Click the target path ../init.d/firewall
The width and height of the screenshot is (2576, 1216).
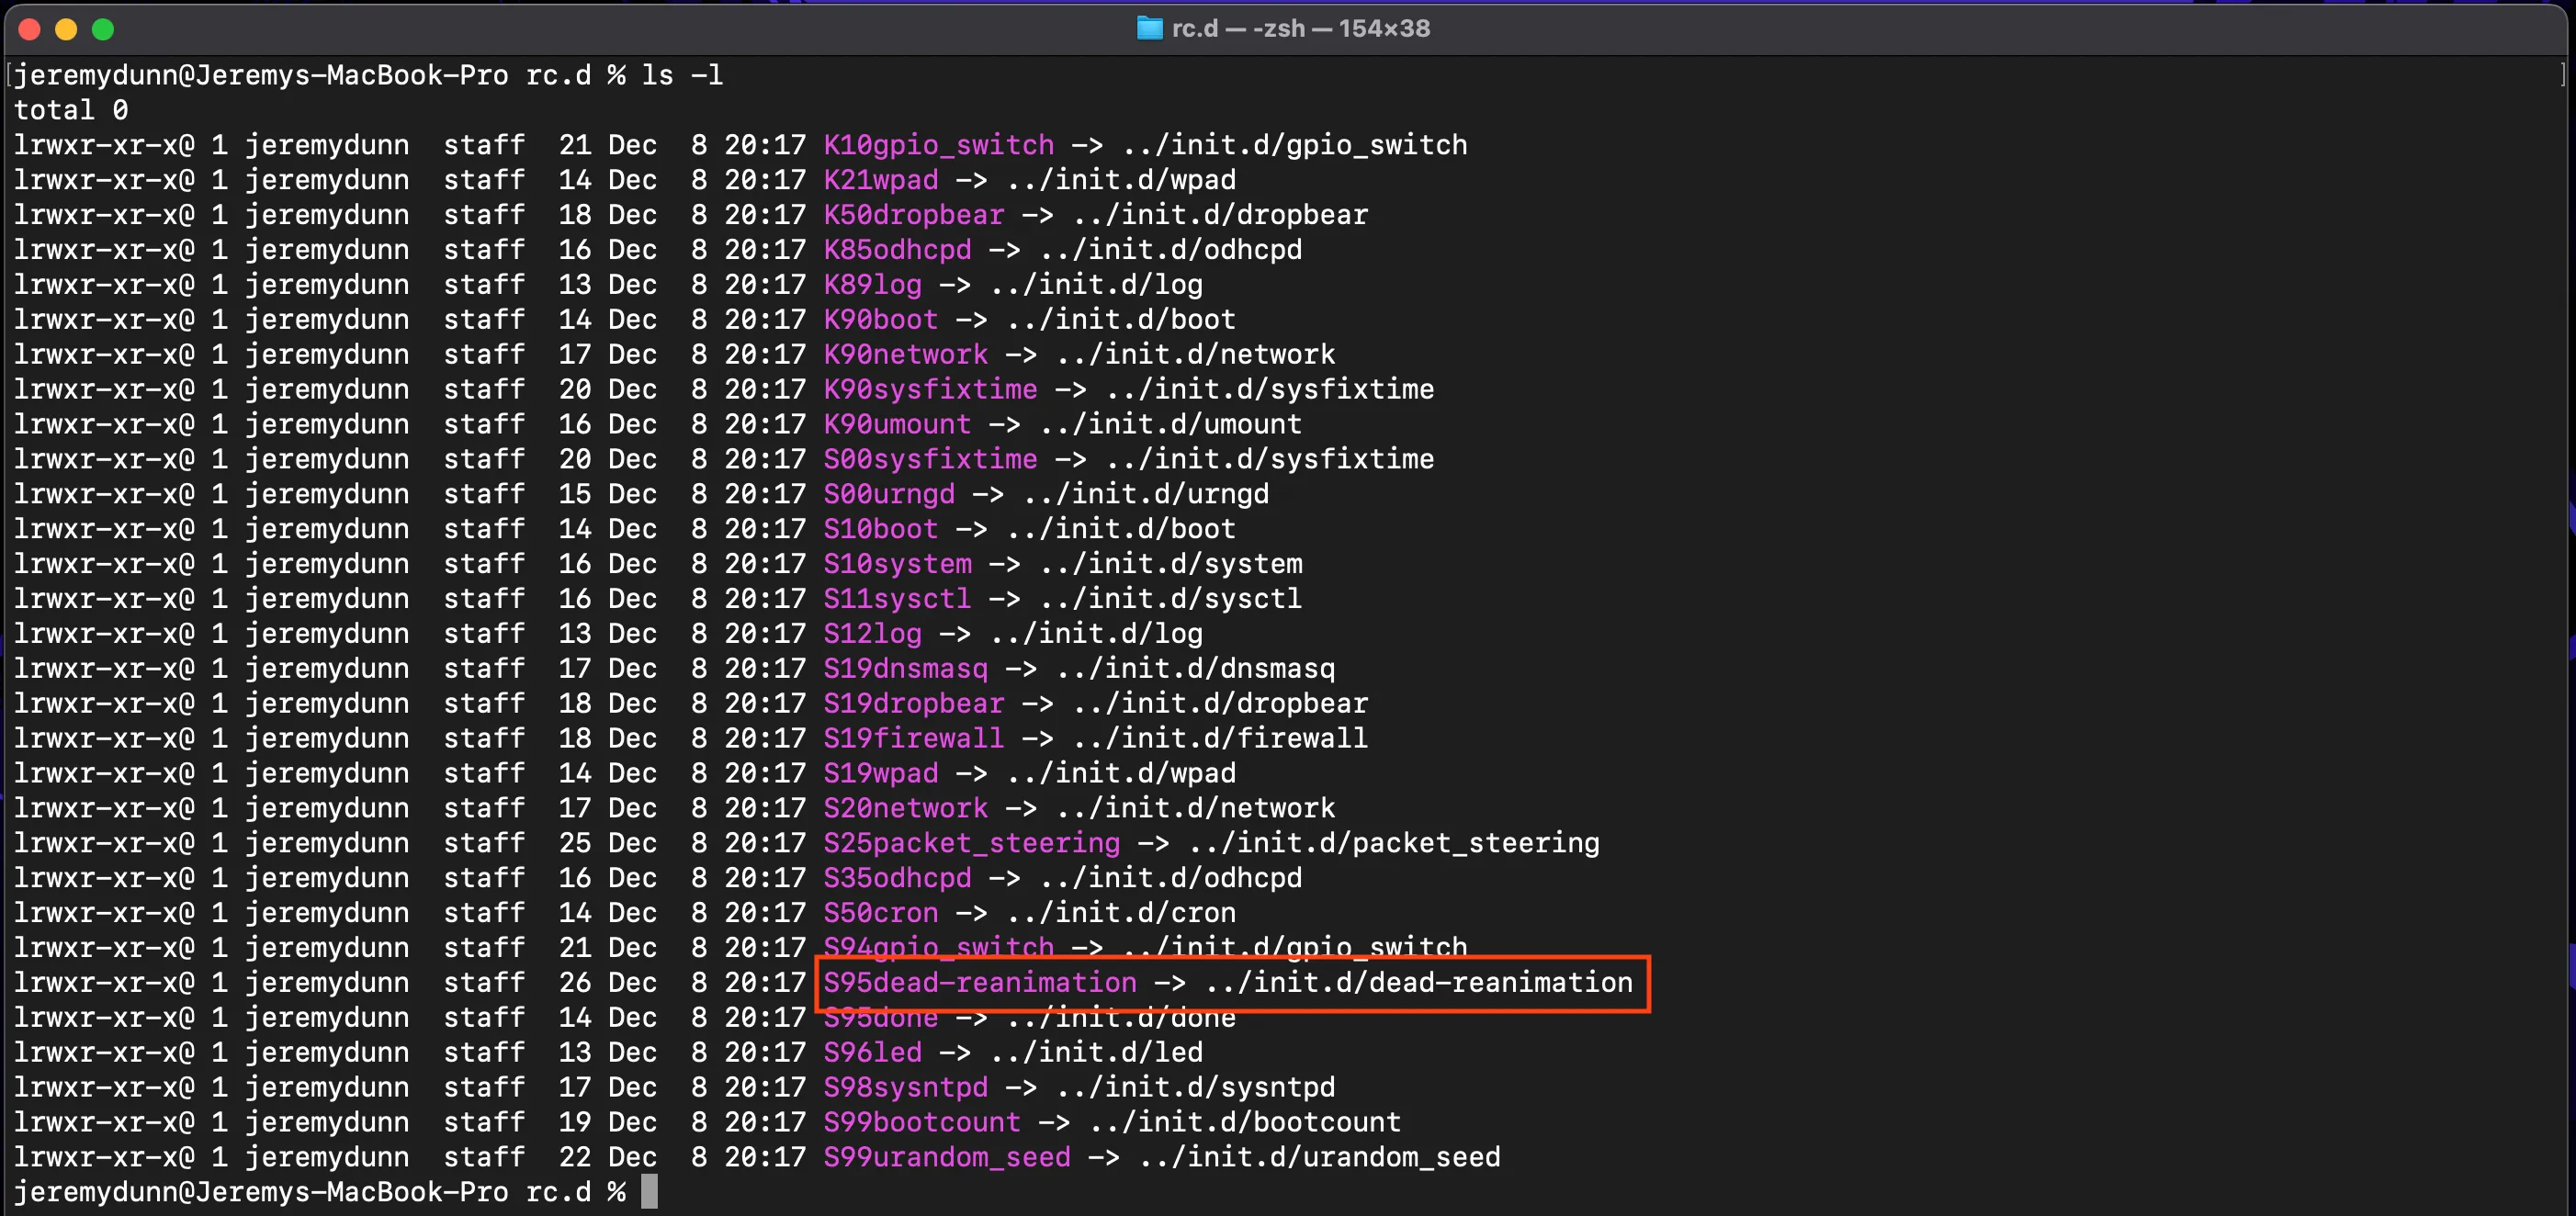pos(1220,739)
